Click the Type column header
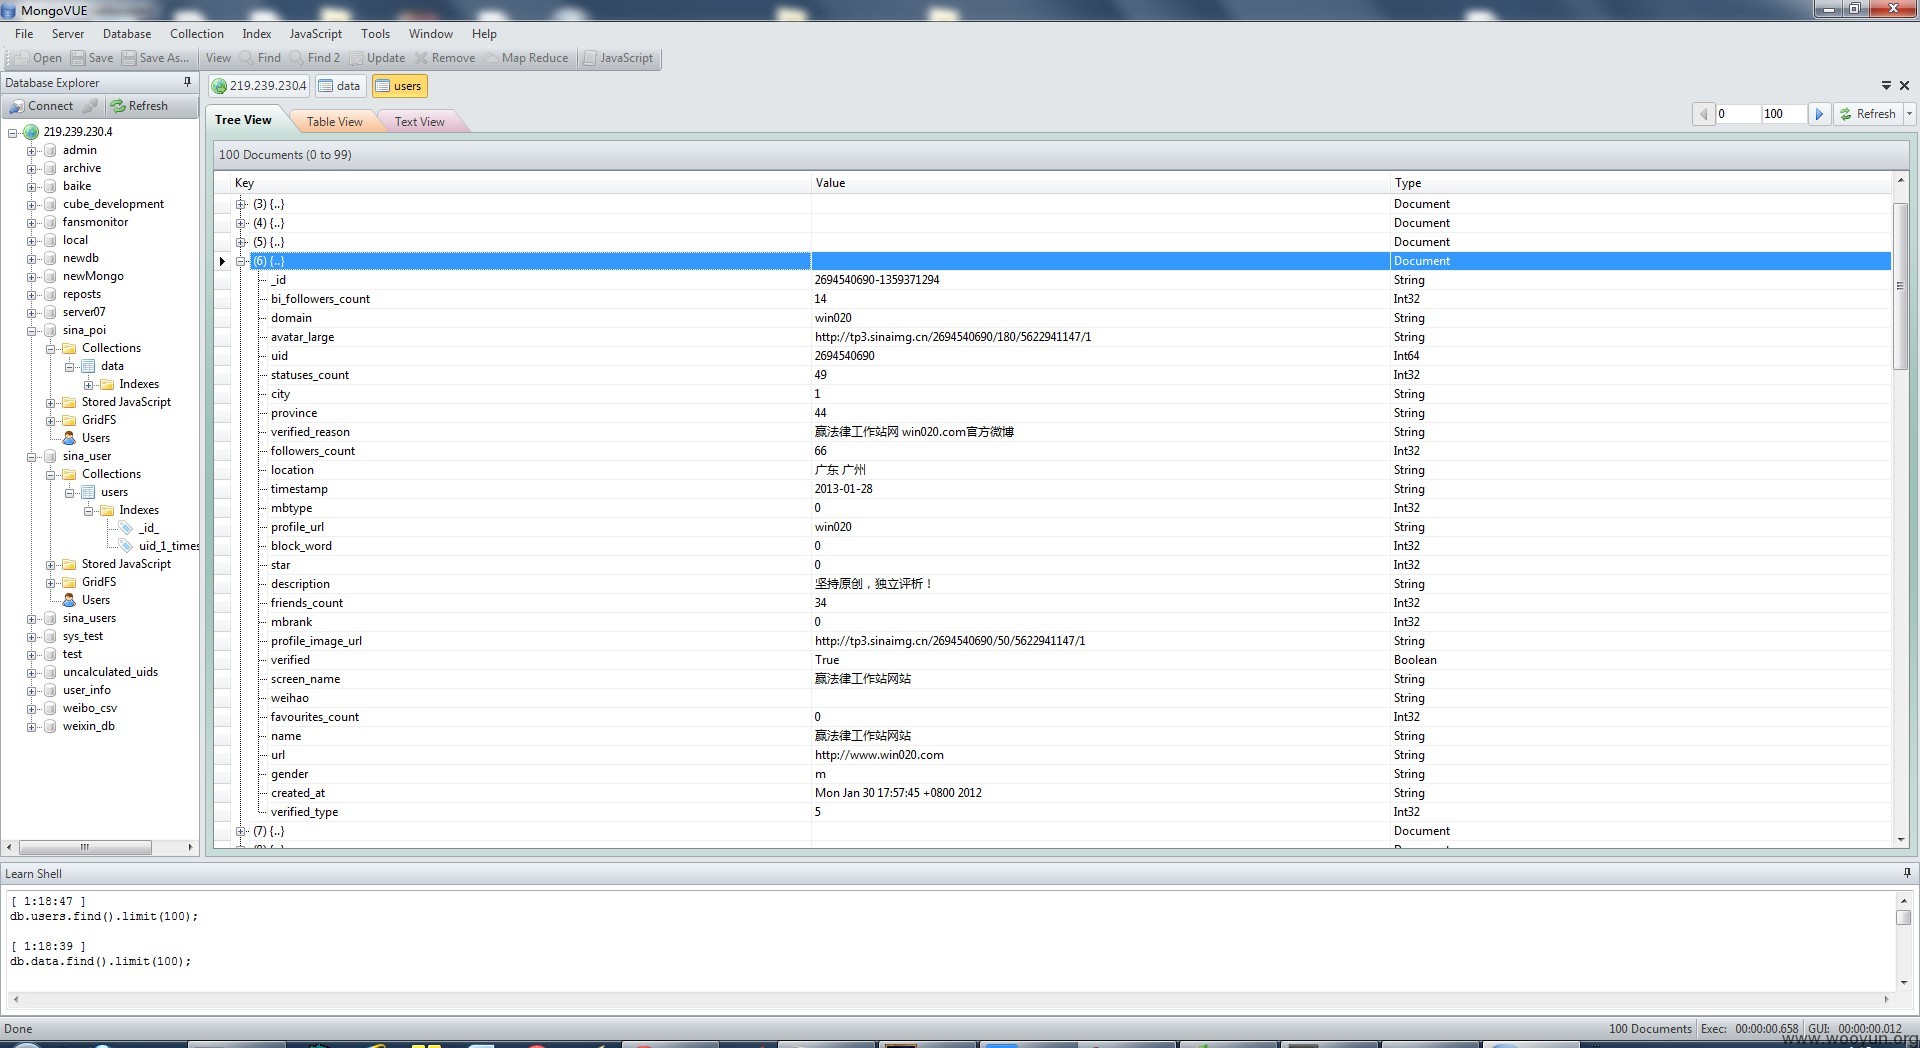Screen dimensions: 1920x1048 pos(1640,183)
